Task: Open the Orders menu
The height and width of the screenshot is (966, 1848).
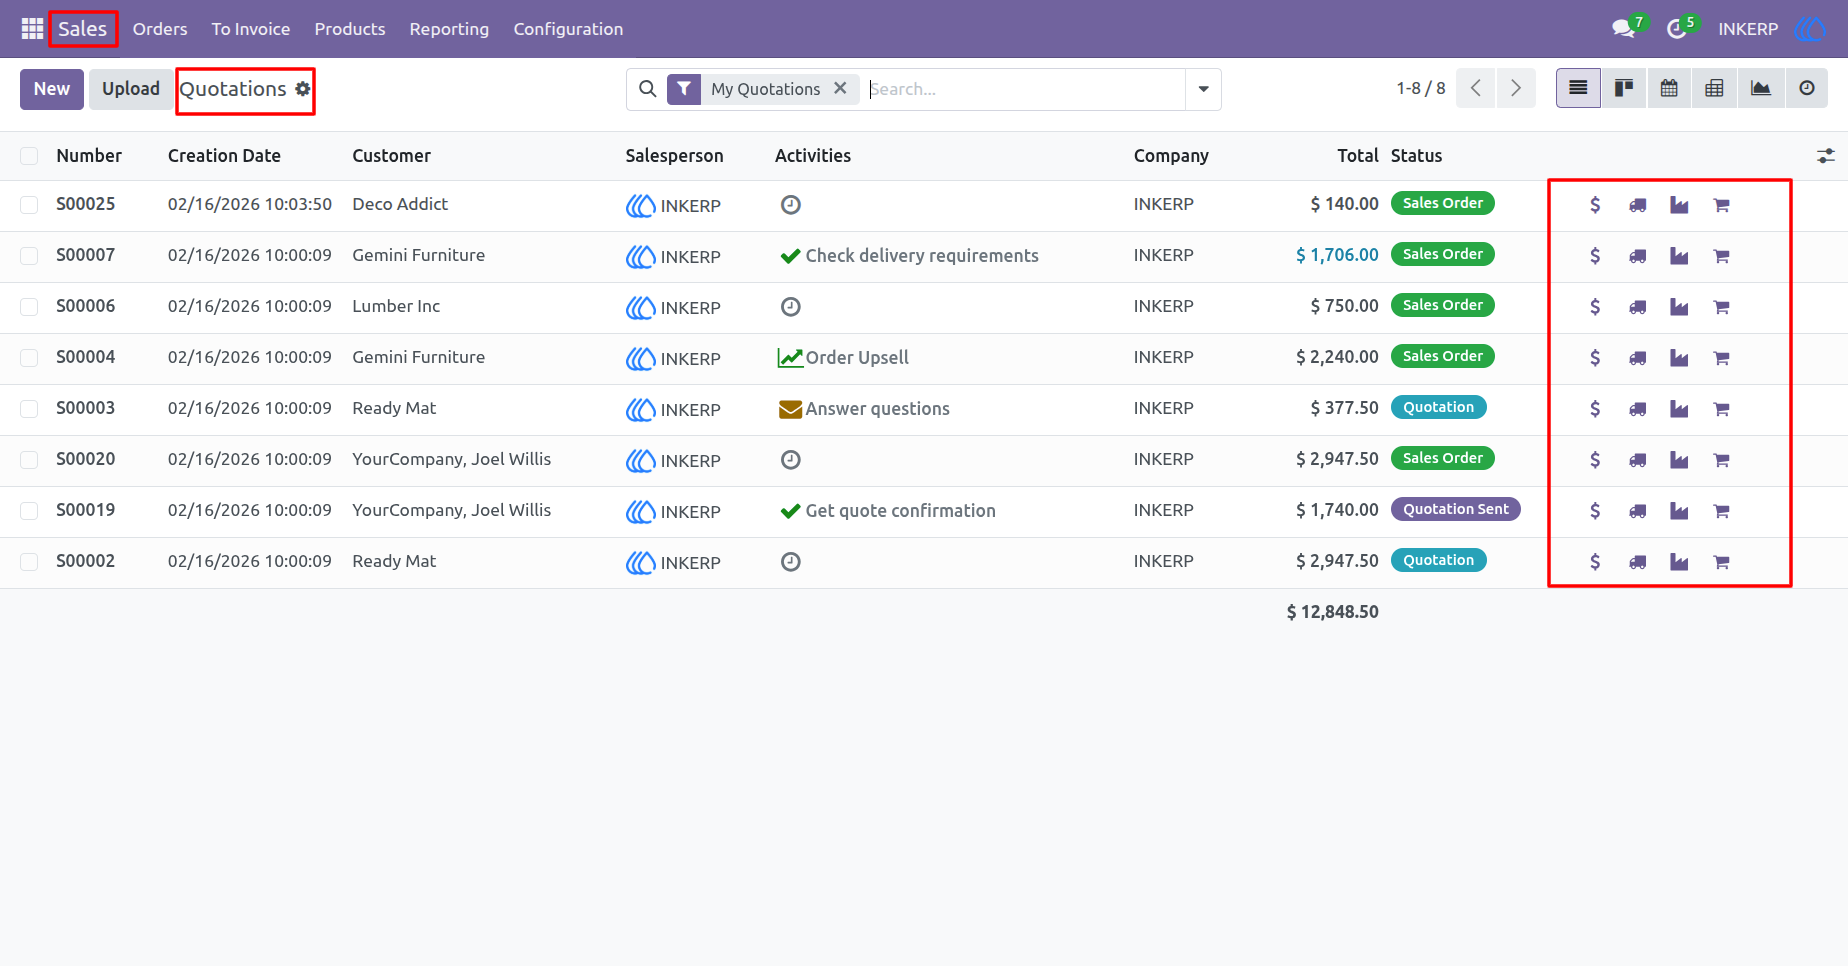Action: [160, 29]
